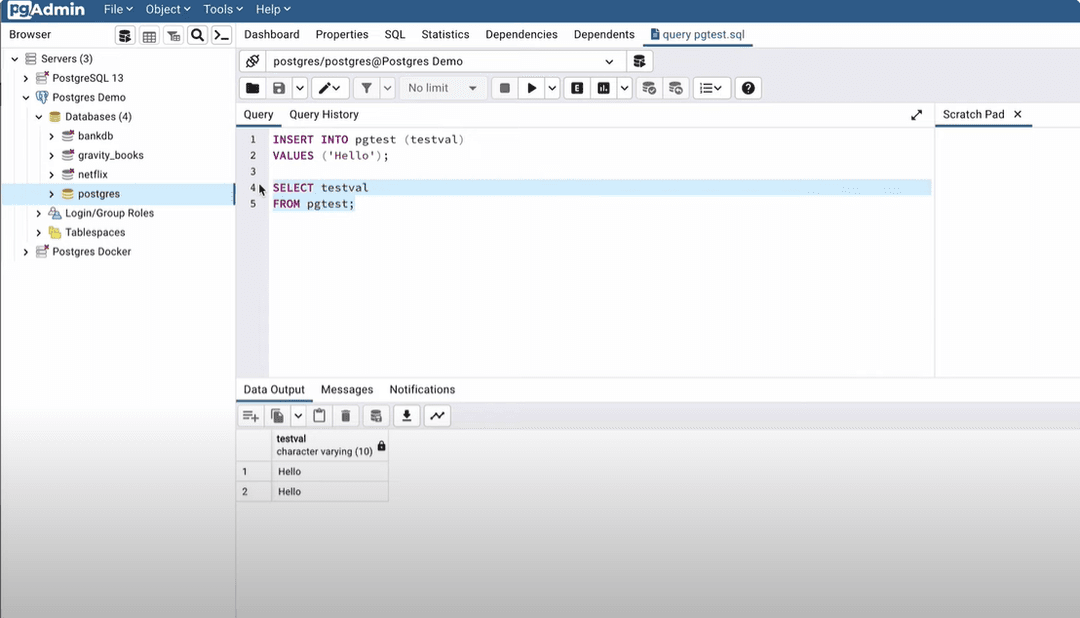
Task: Click the Commit transaction icon
Action: 649,88
